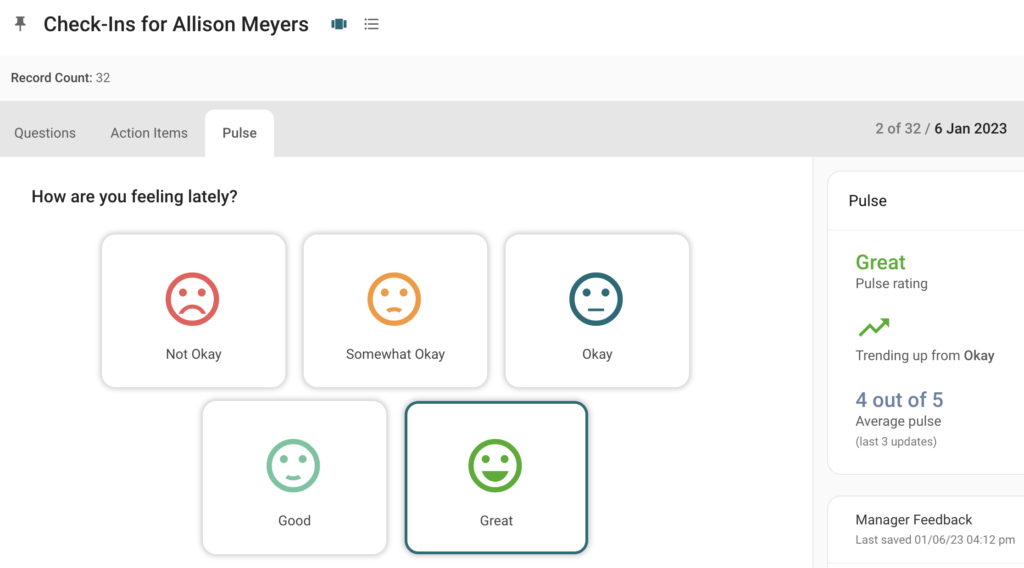
Task: Click the 4 out of 5 average pulse
Action: pyautogui.click(x=899, y=400)
